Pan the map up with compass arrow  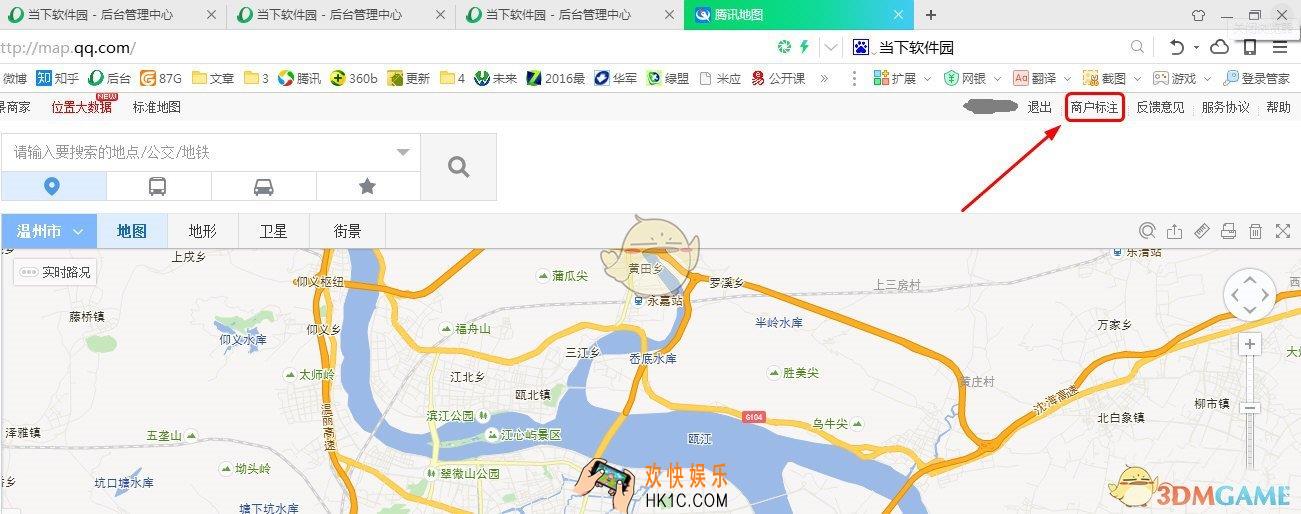(x=1250, y=281)
